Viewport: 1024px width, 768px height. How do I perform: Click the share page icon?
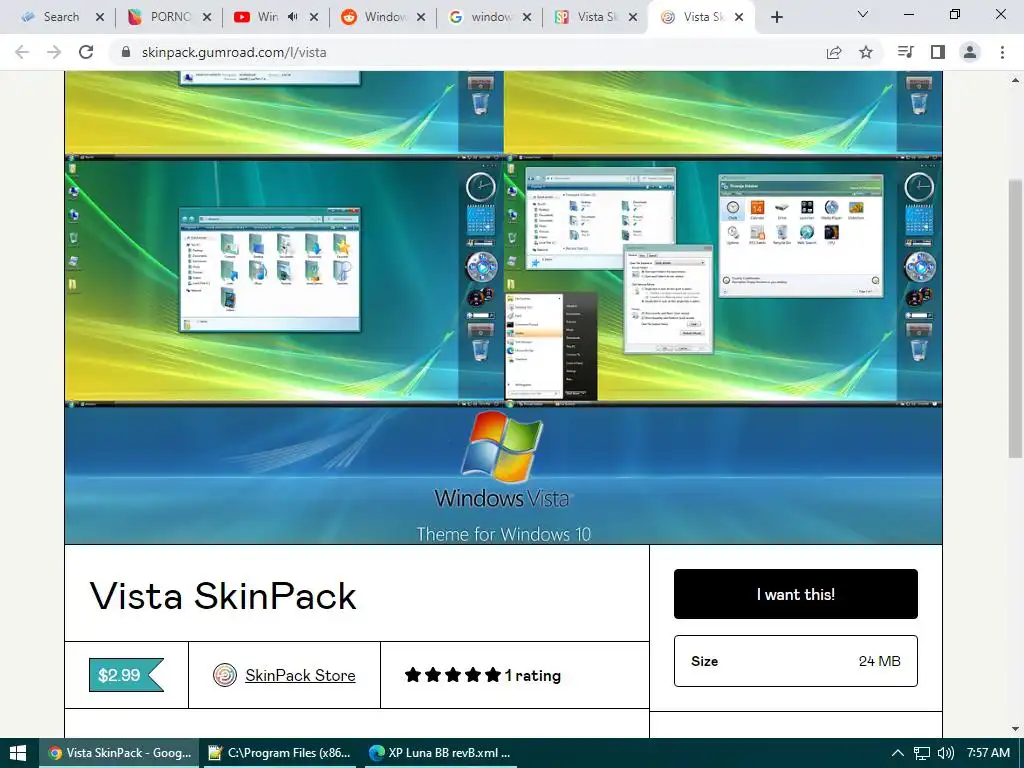click(x=834, y=52)
